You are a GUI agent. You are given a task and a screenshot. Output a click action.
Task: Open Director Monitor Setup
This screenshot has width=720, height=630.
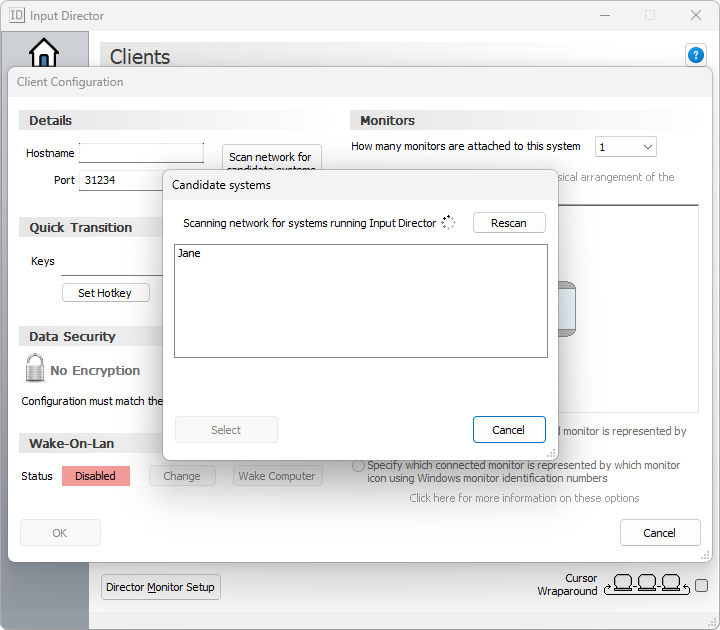(161, 587)
